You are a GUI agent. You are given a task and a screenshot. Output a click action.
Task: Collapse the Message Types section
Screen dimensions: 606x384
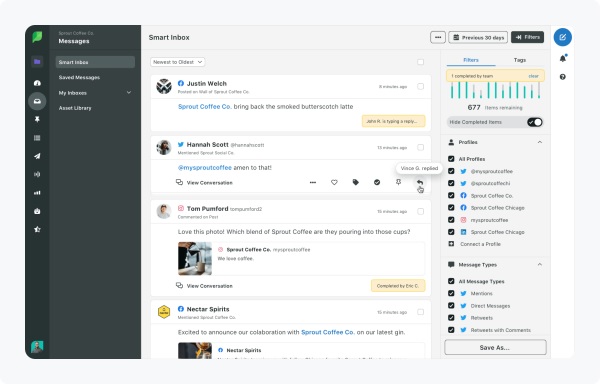tap(540, 265)
